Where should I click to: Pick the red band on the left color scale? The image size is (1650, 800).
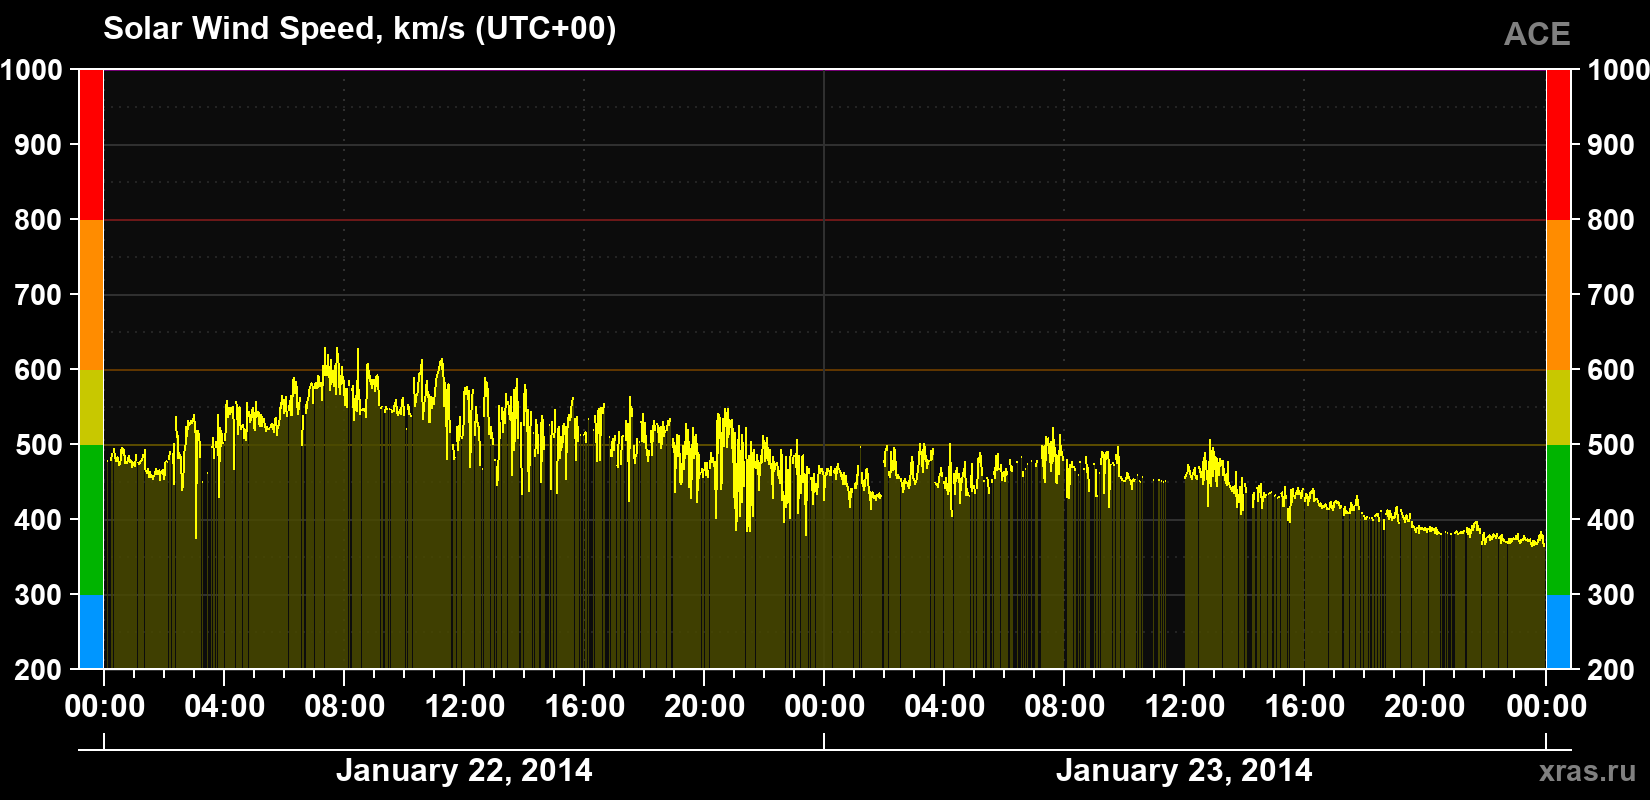(x=91, y=145)
